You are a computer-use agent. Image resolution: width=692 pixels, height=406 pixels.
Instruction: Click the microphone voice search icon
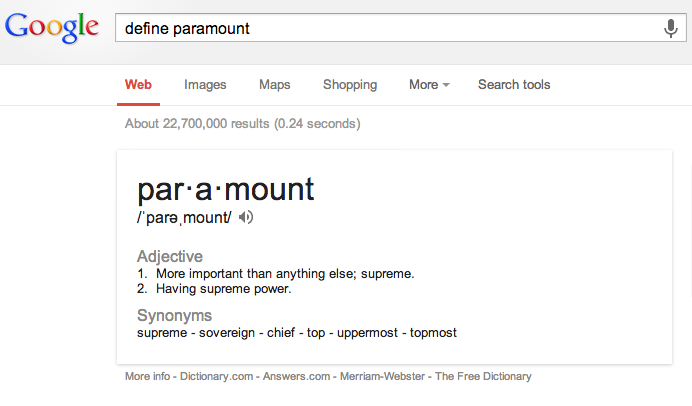coord(671,28)
